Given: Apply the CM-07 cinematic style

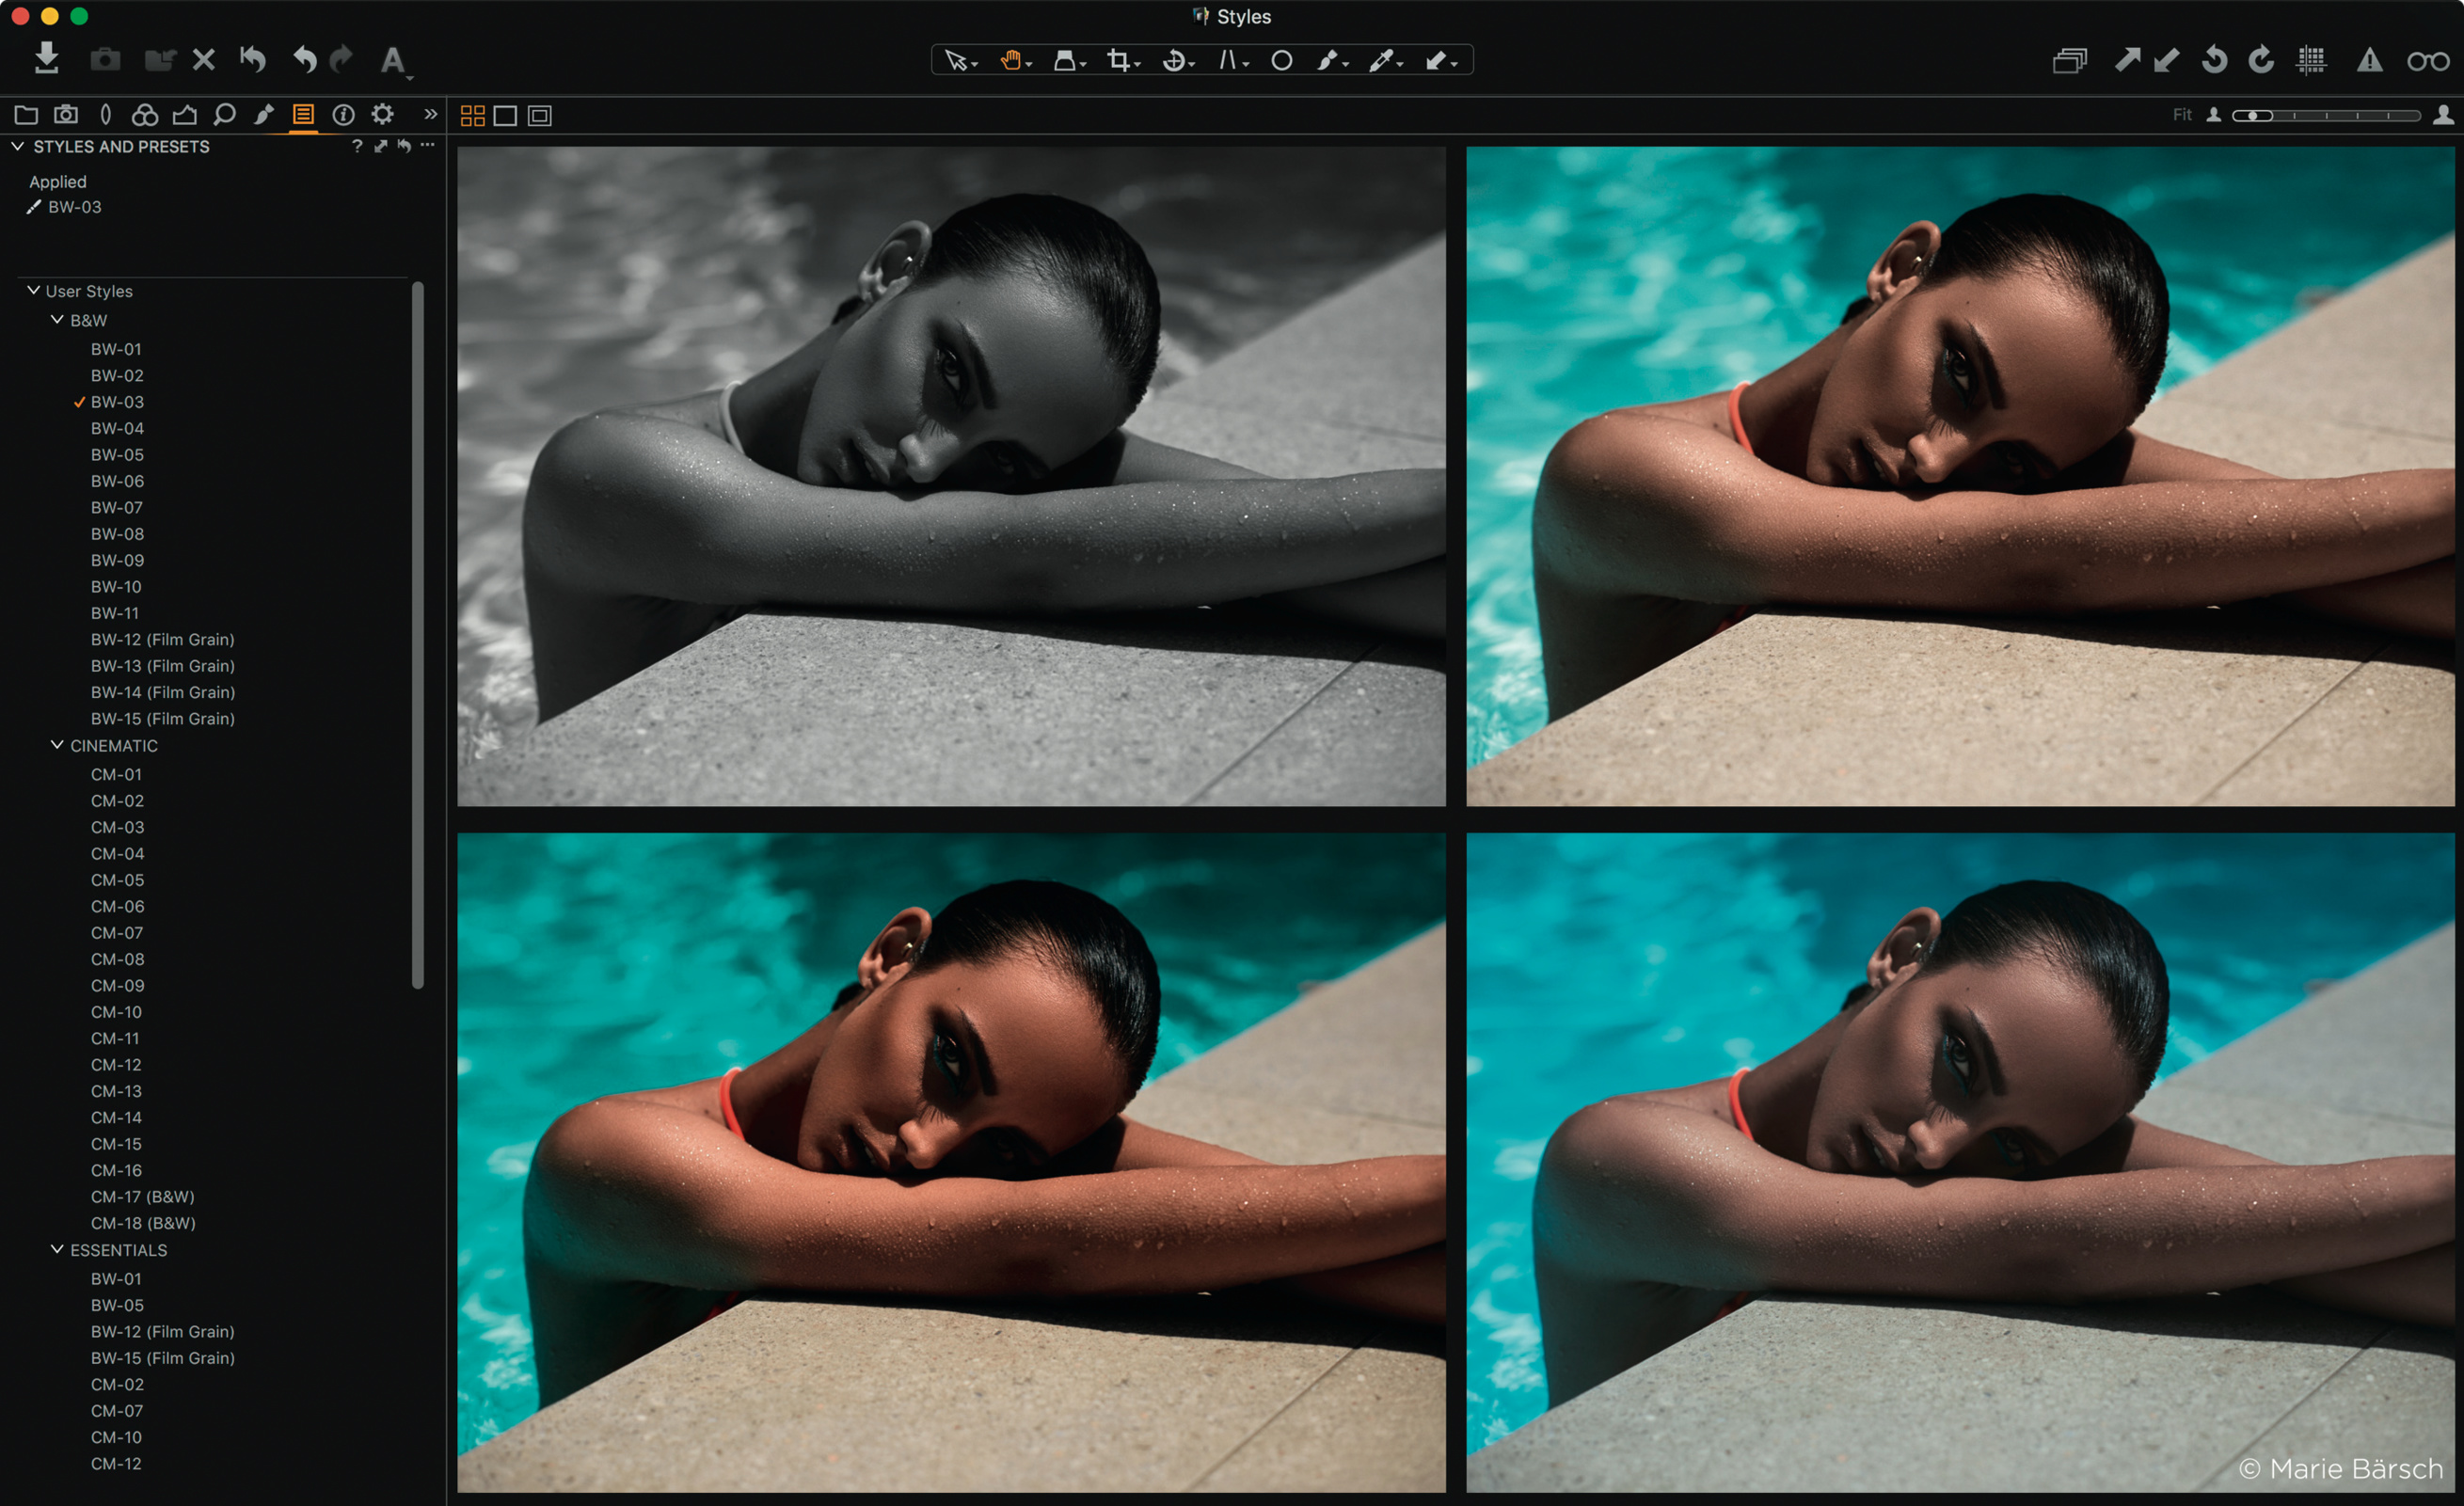Looking at the screenshot, I should click(x=117, y=932).
